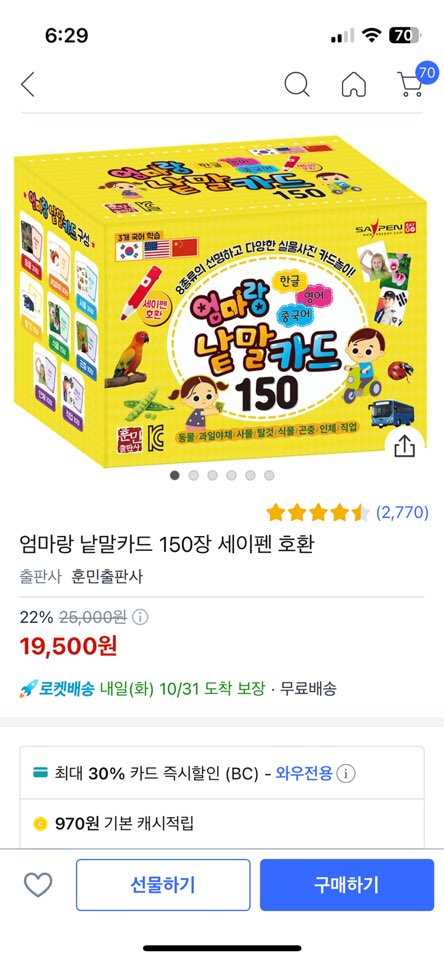
Task: Open 훈민출판사 publisher link
Action: (x=107, y=577)
